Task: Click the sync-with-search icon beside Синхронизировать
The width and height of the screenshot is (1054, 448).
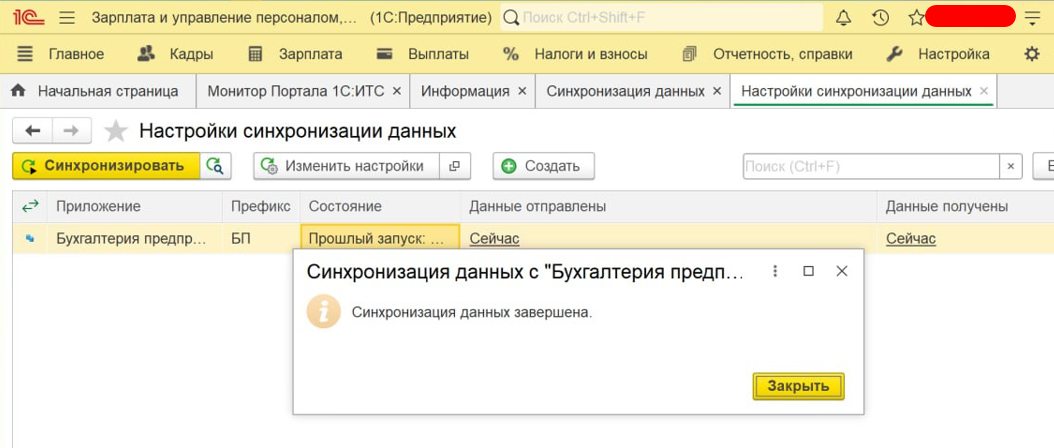Action: 216,166
